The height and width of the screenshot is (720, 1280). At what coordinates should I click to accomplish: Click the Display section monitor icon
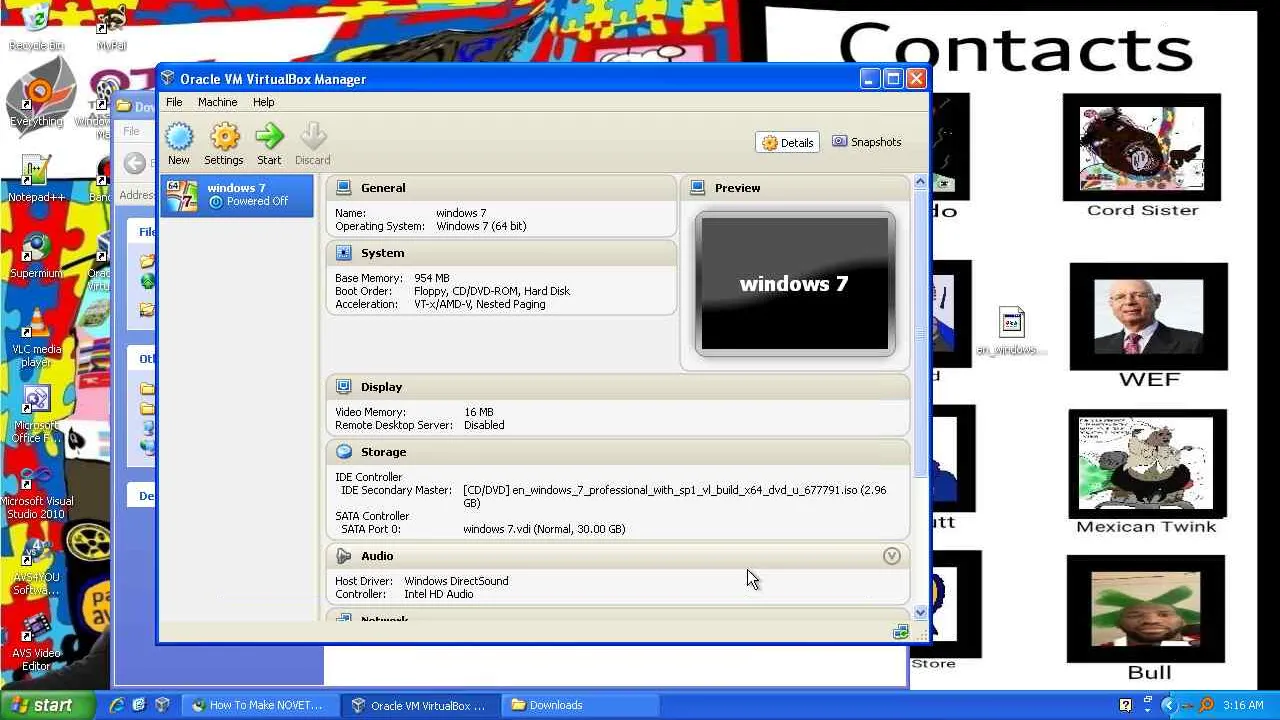(x=344, y=386)
